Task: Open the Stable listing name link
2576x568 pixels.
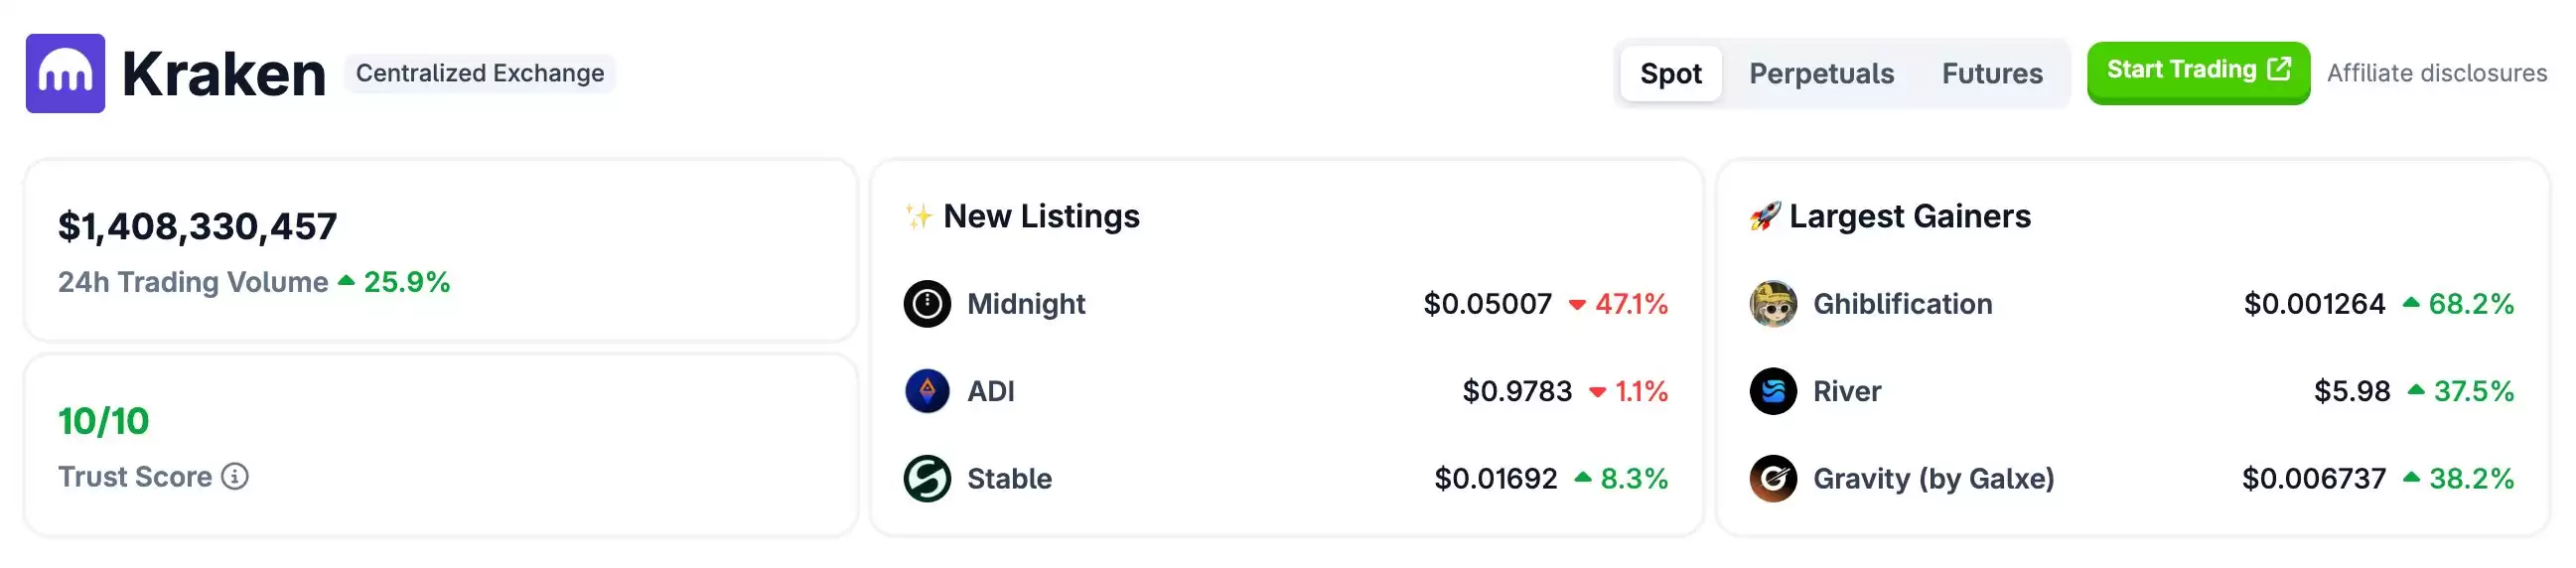Action: coord(1009,478)
